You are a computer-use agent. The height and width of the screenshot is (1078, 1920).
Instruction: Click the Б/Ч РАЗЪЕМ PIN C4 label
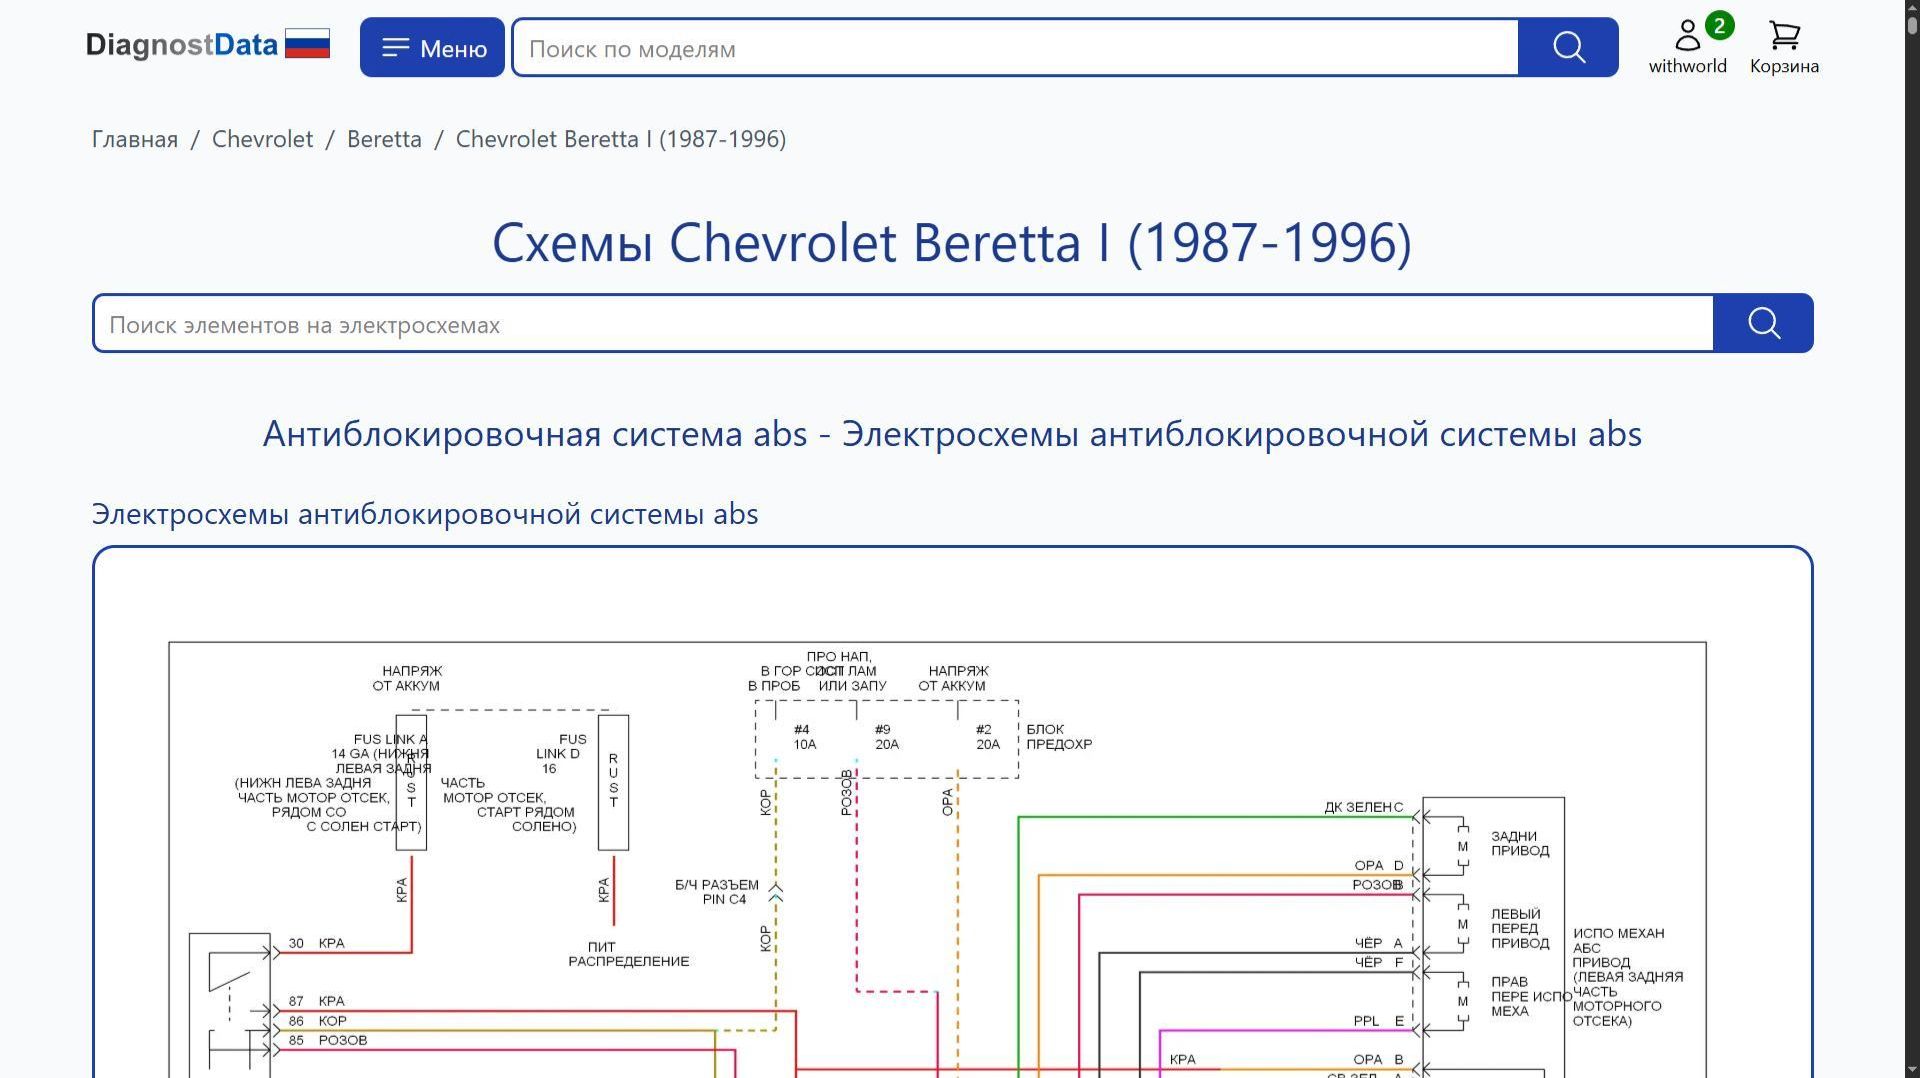point(717,892)
